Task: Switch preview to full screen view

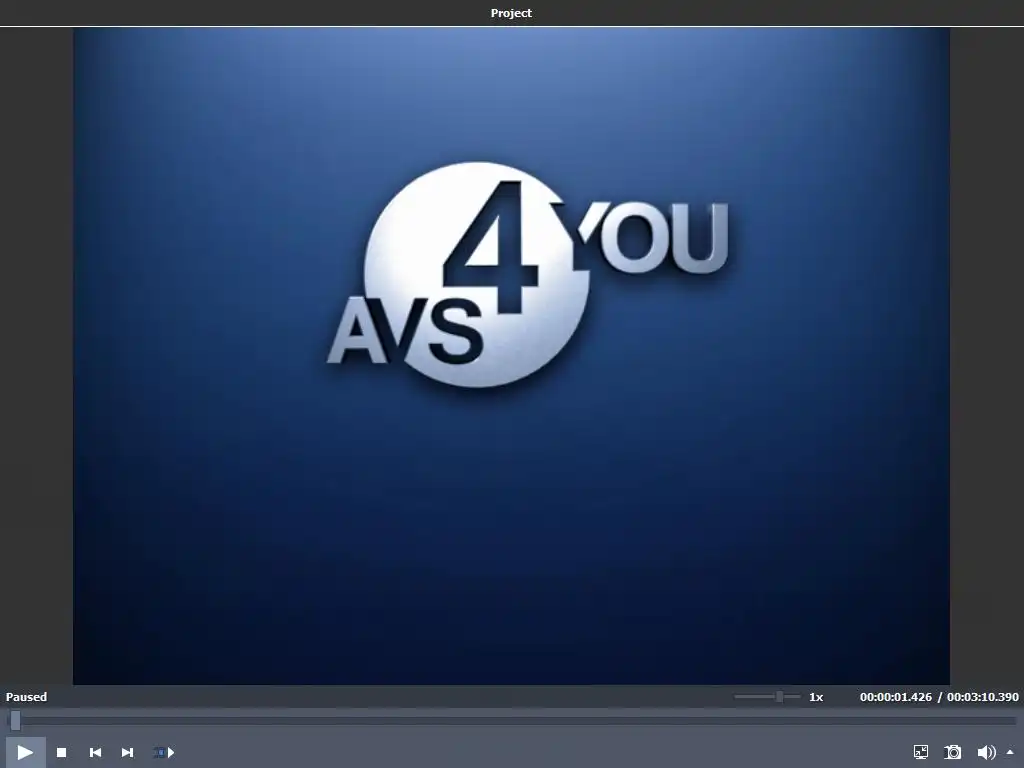Action: click(921, 752)
